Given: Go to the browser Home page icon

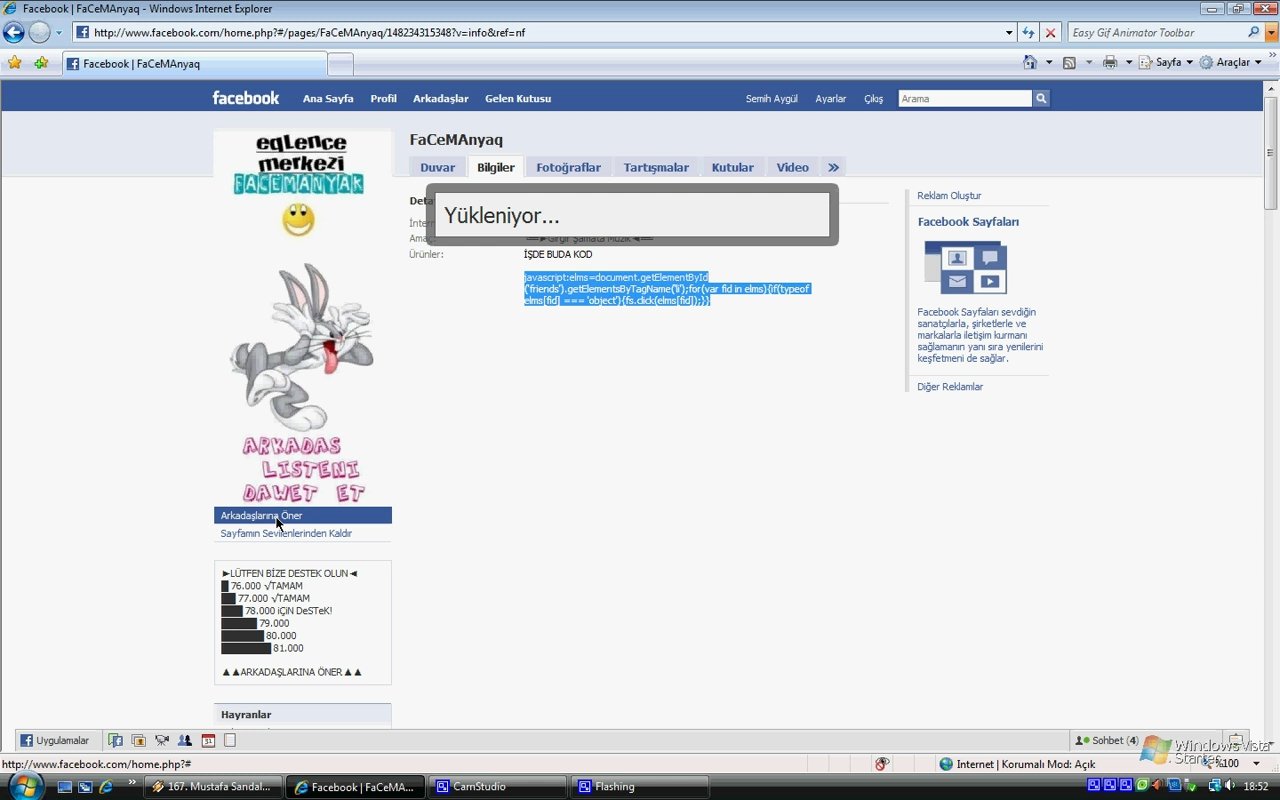Looking at the screenshot, I should pos(1030,62).
